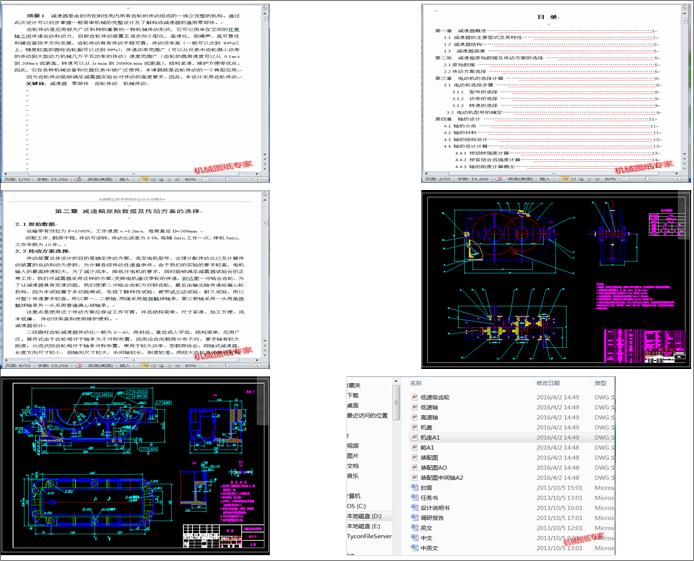This screenshot has height=561, width=694.
Task: Select 本地磁盘 (E:) drive
Action: (364, 526)
